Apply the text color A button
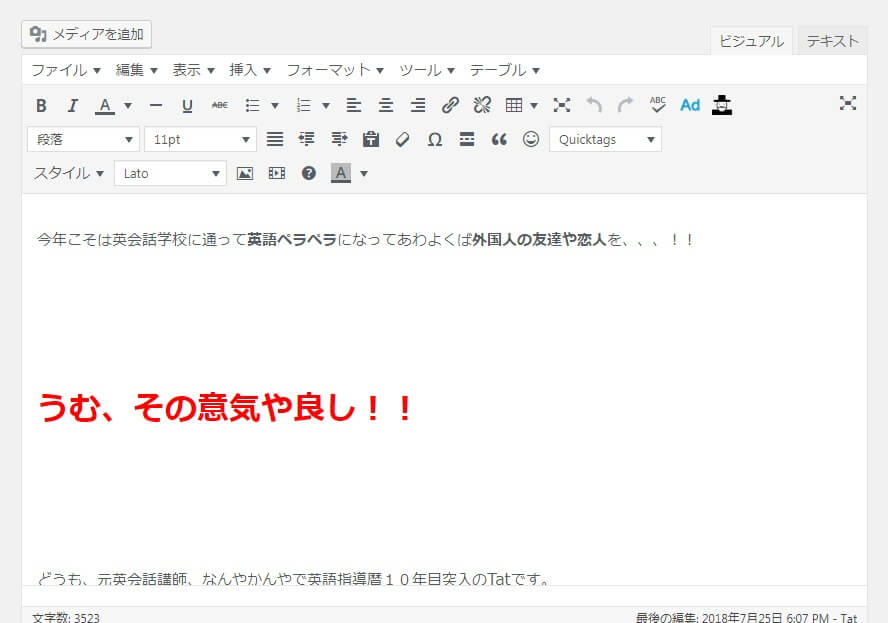This screenshot has width=888, height=623. (105, 105)
